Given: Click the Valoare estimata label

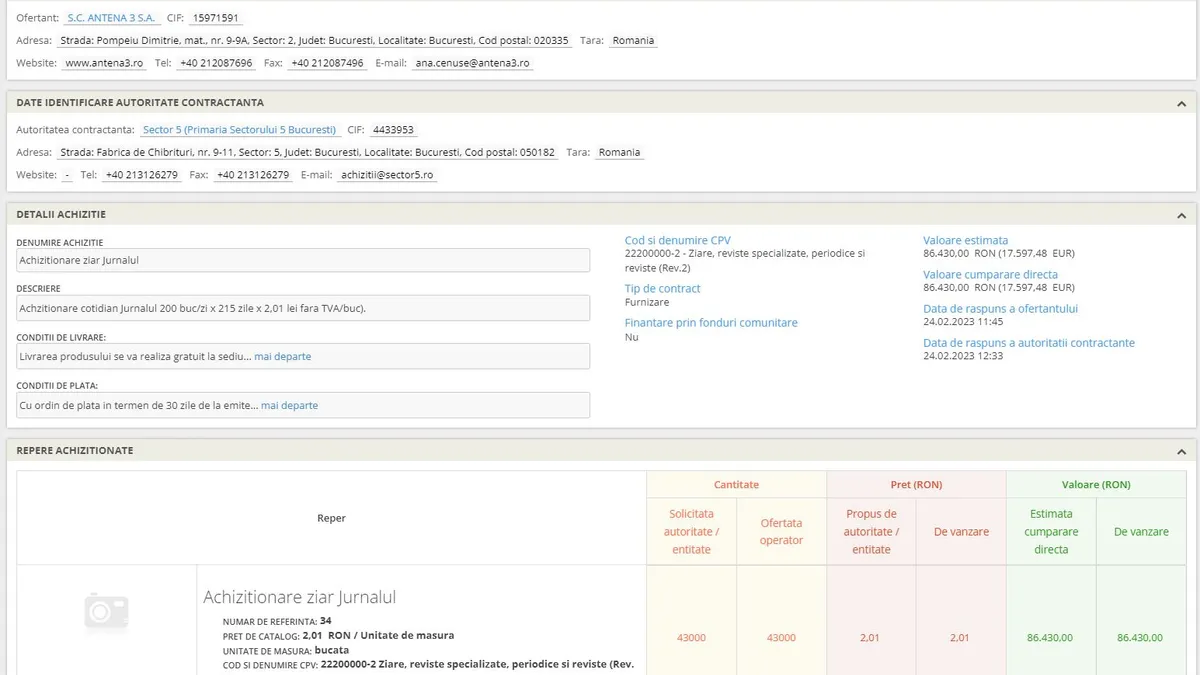Looking at the screenshot, I should 965,241.
